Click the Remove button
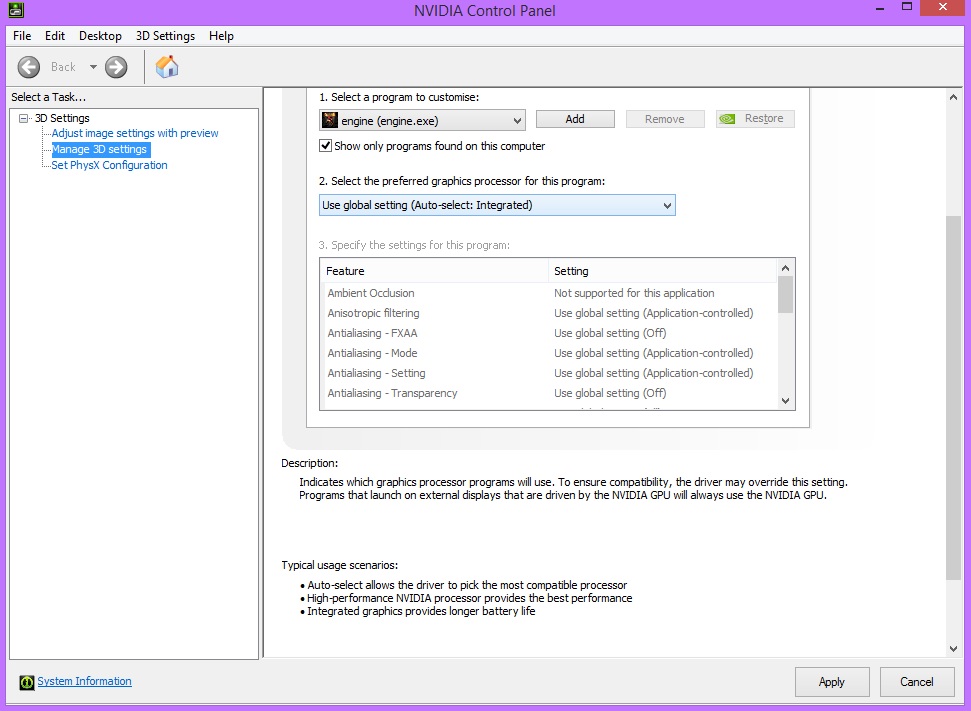The width and height of the screenshot is (971, 711). (x=665, y=119)
